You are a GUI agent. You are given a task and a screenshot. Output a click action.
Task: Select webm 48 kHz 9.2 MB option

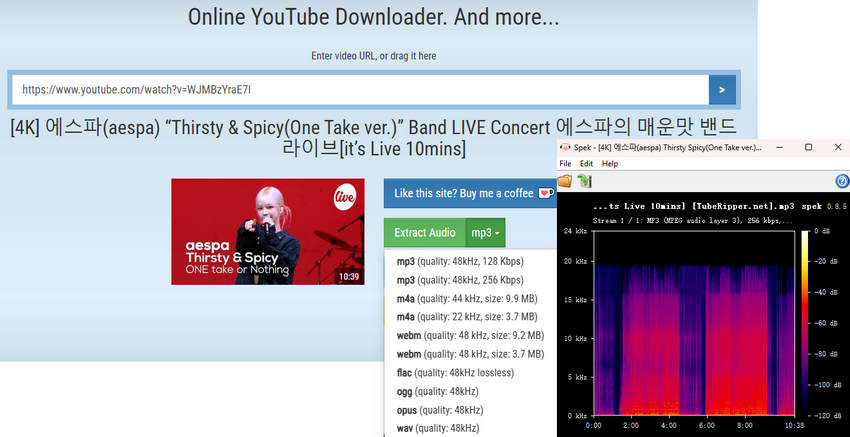[x=471, y=336]
